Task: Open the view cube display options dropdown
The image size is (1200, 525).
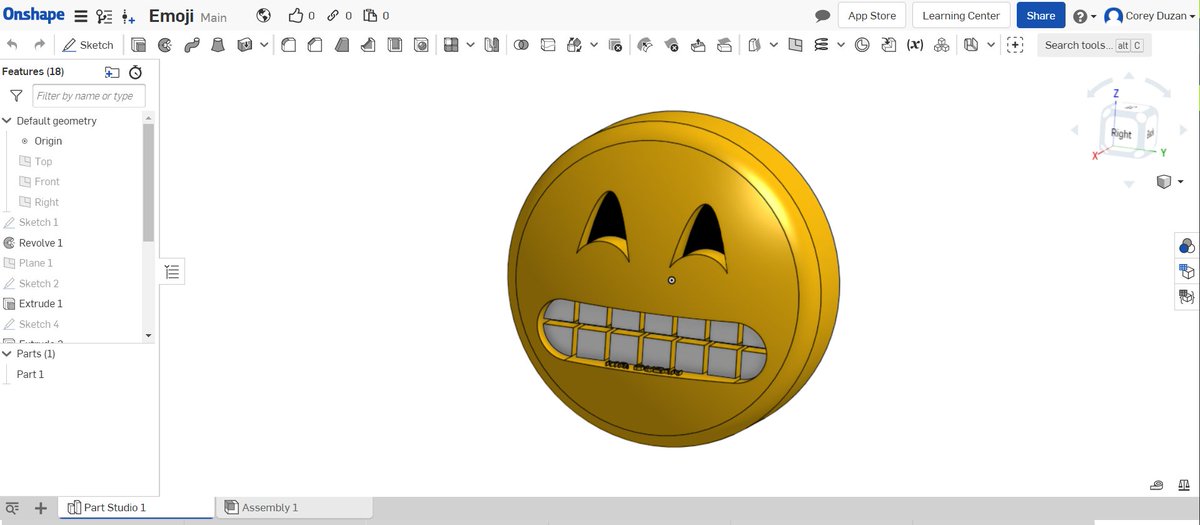Action: pyautogui.click(x=1181, y=182)
